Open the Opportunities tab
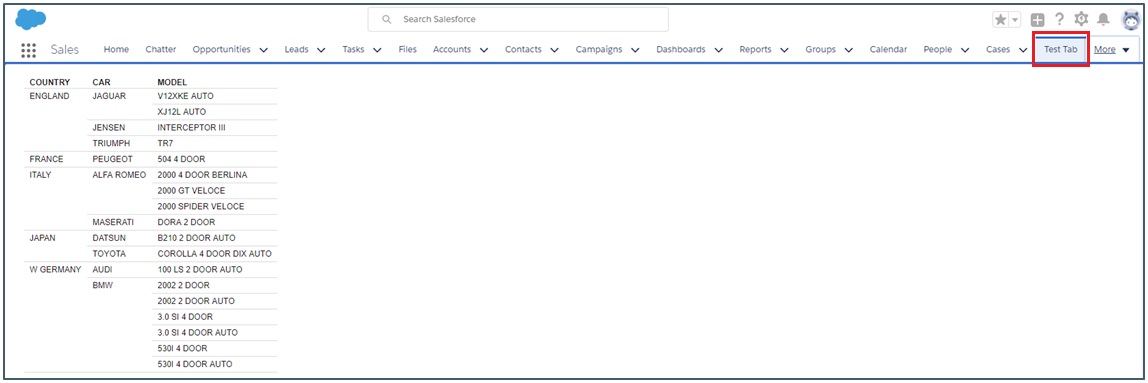 point(221,49)
